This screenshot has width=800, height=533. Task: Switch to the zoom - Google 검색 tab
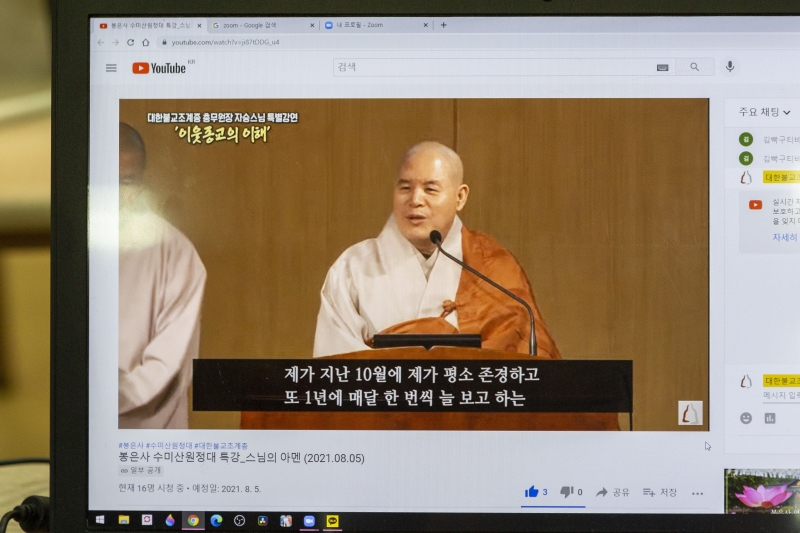click(262, 25)
